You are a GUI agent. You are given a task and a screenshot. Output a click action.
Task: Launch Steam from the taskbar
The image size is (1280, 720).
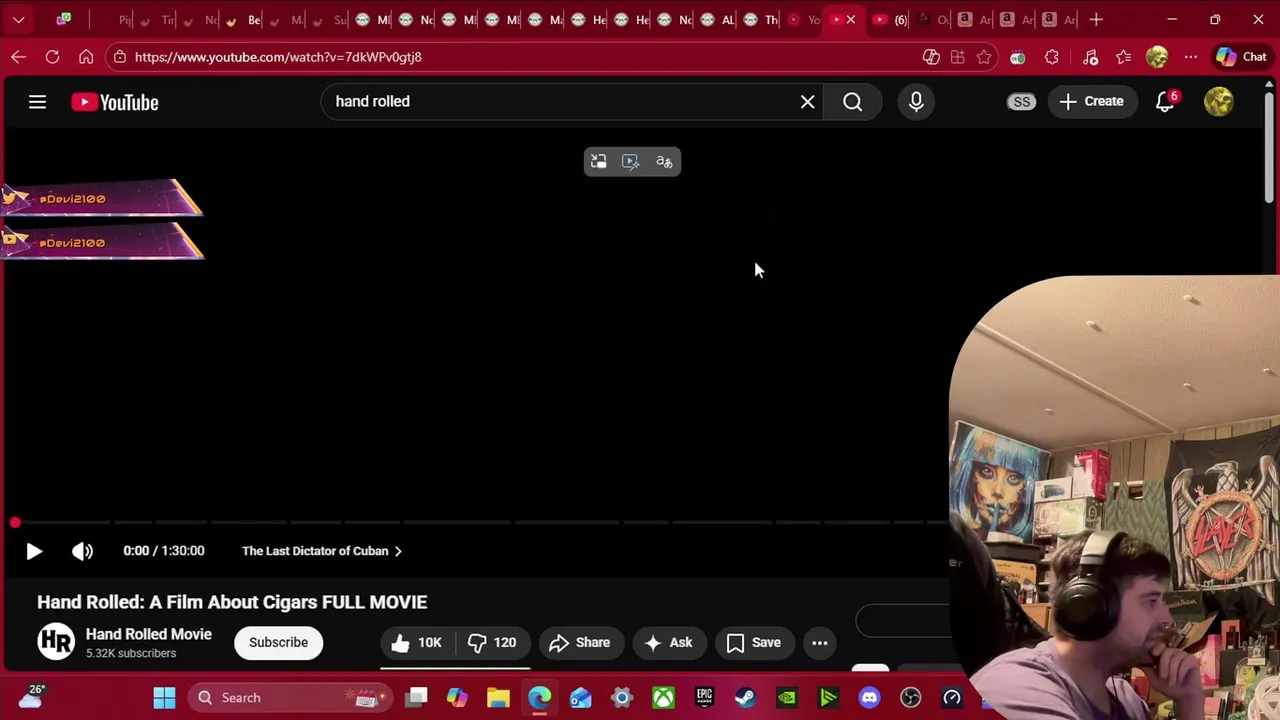pyautogui.click(x=745, y=697)
